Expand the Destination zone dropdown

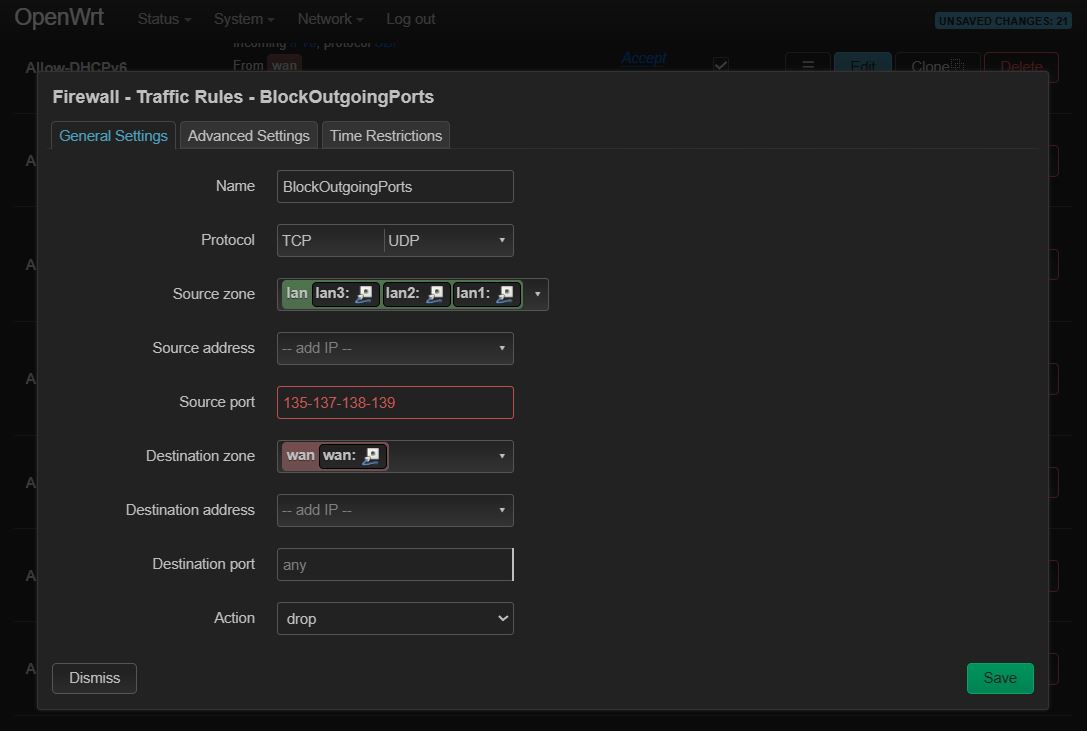(x=502, y=456)
